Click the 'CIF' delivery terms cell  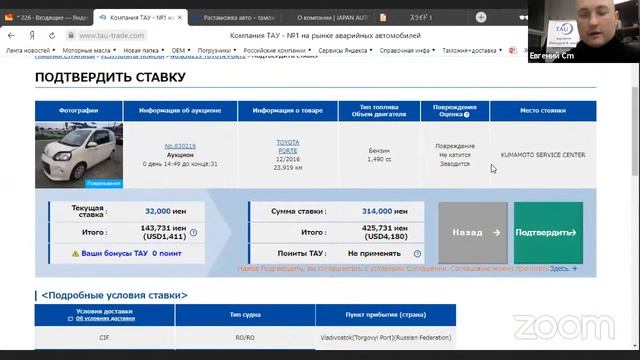coord(104,338)
